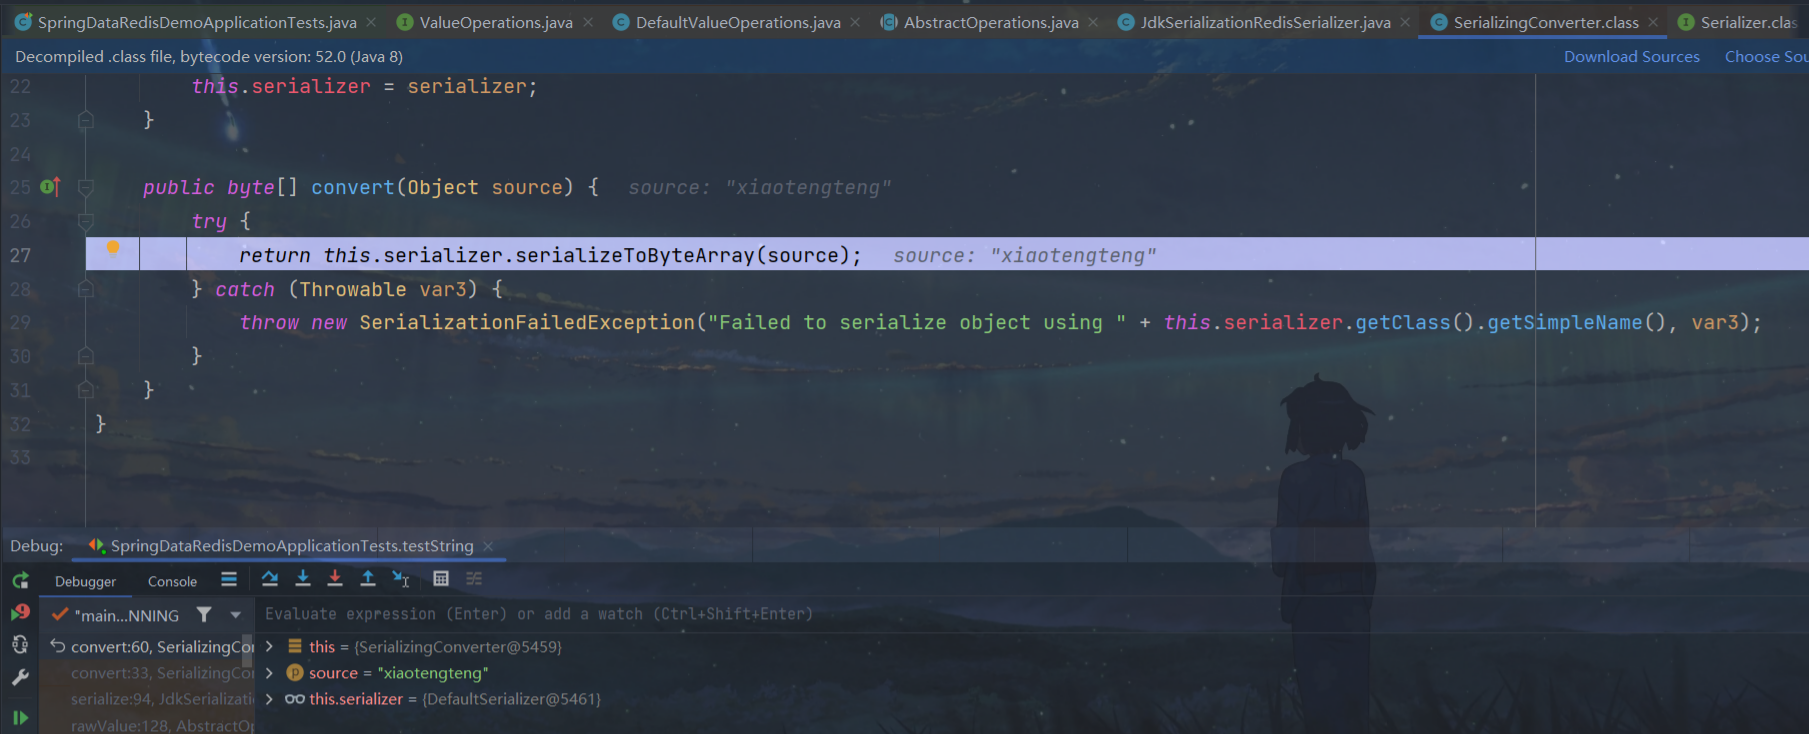Expand the 'this' variable node

coord(269,647)
